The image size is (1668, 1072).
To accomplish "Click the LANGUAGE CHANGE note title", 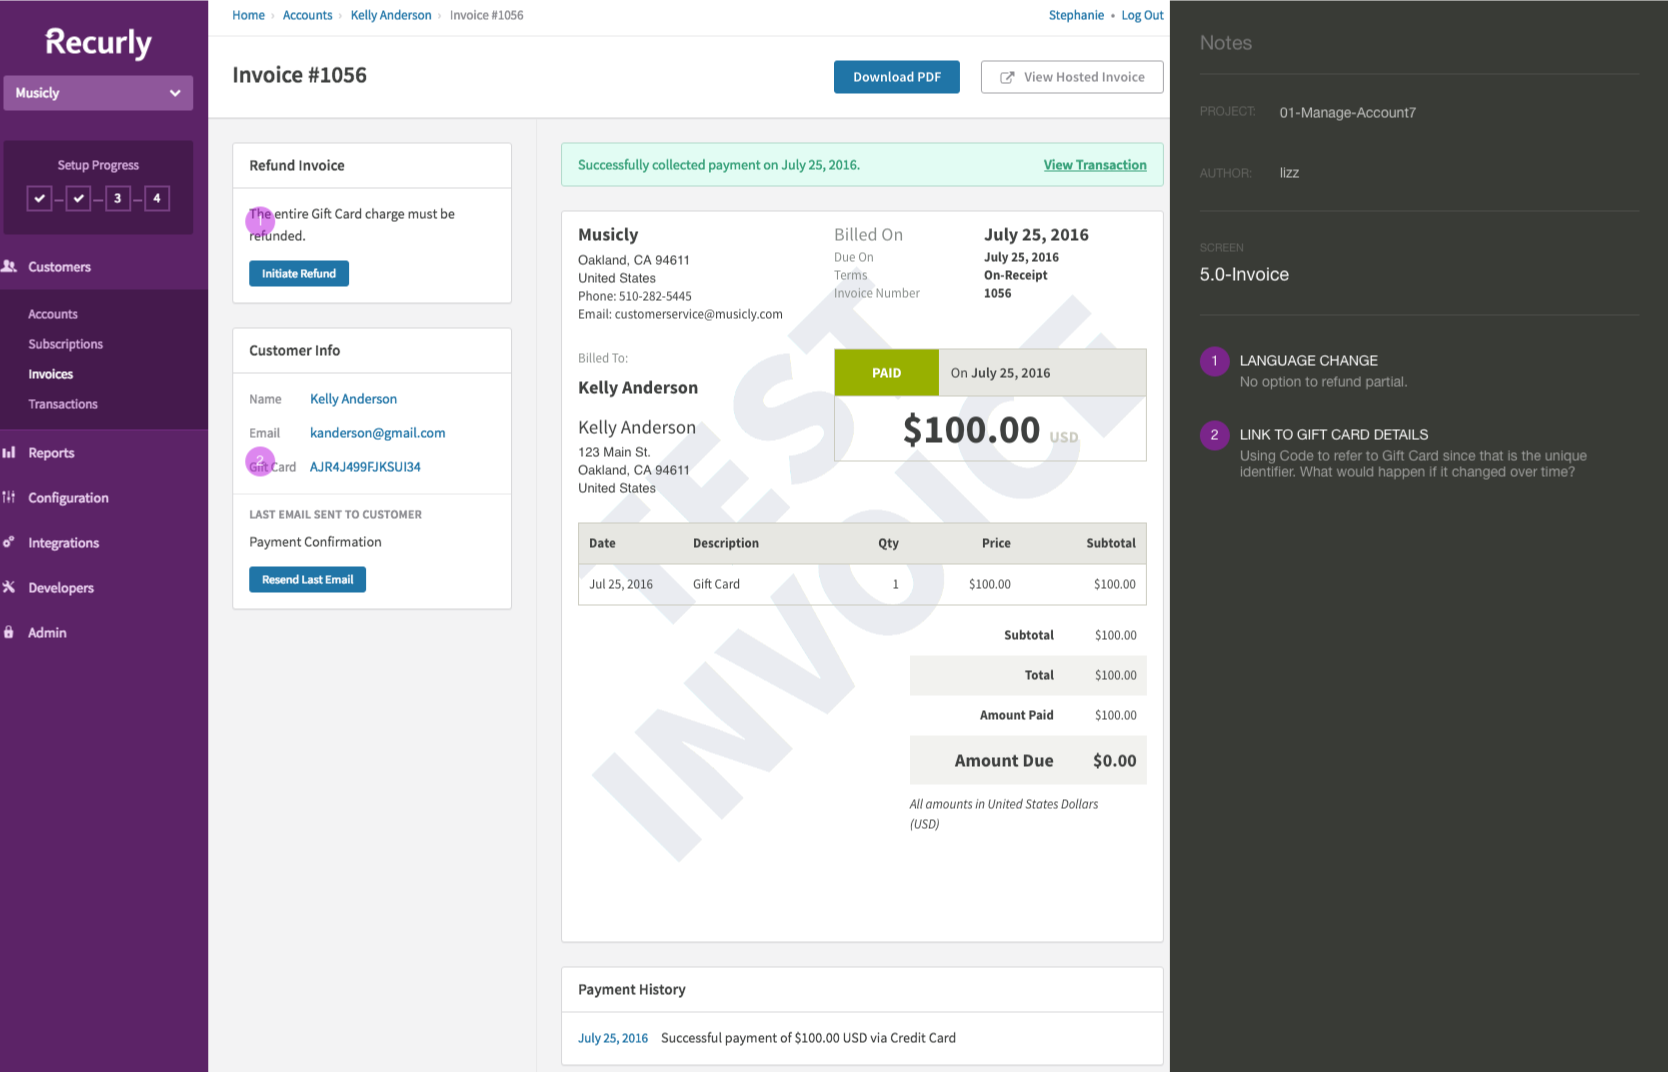I will coord(1308,360).
